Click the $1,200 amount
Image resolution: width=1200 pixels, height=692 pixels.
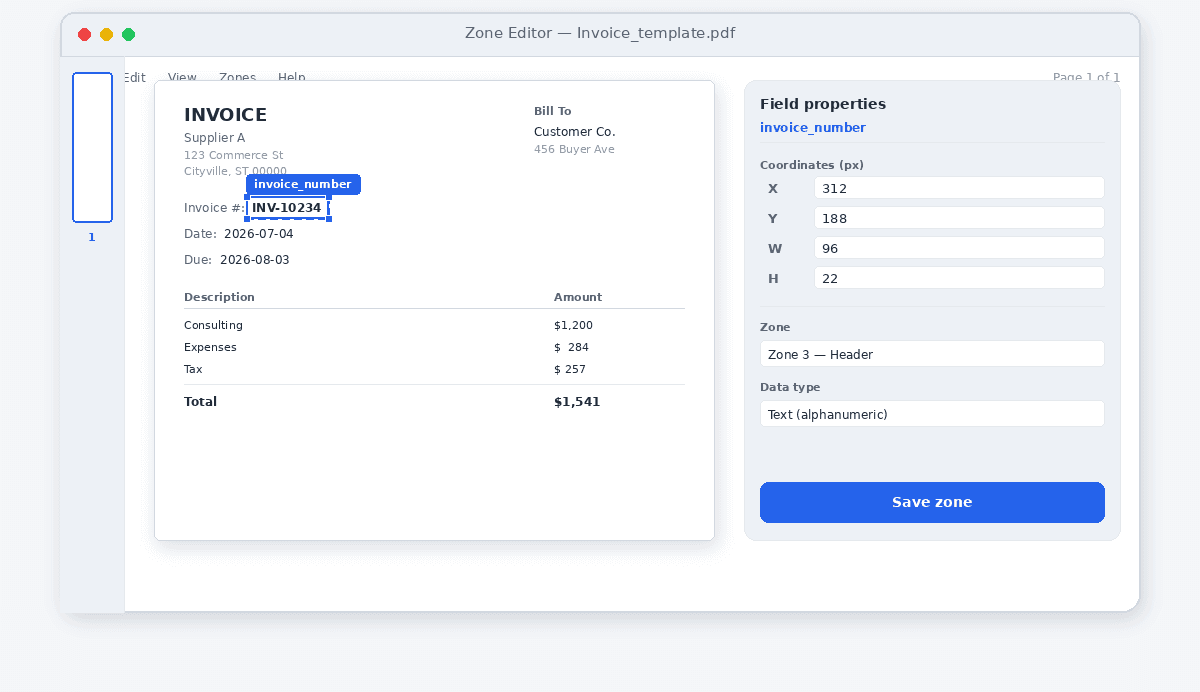pyautogui.click(x=573, y=325)
